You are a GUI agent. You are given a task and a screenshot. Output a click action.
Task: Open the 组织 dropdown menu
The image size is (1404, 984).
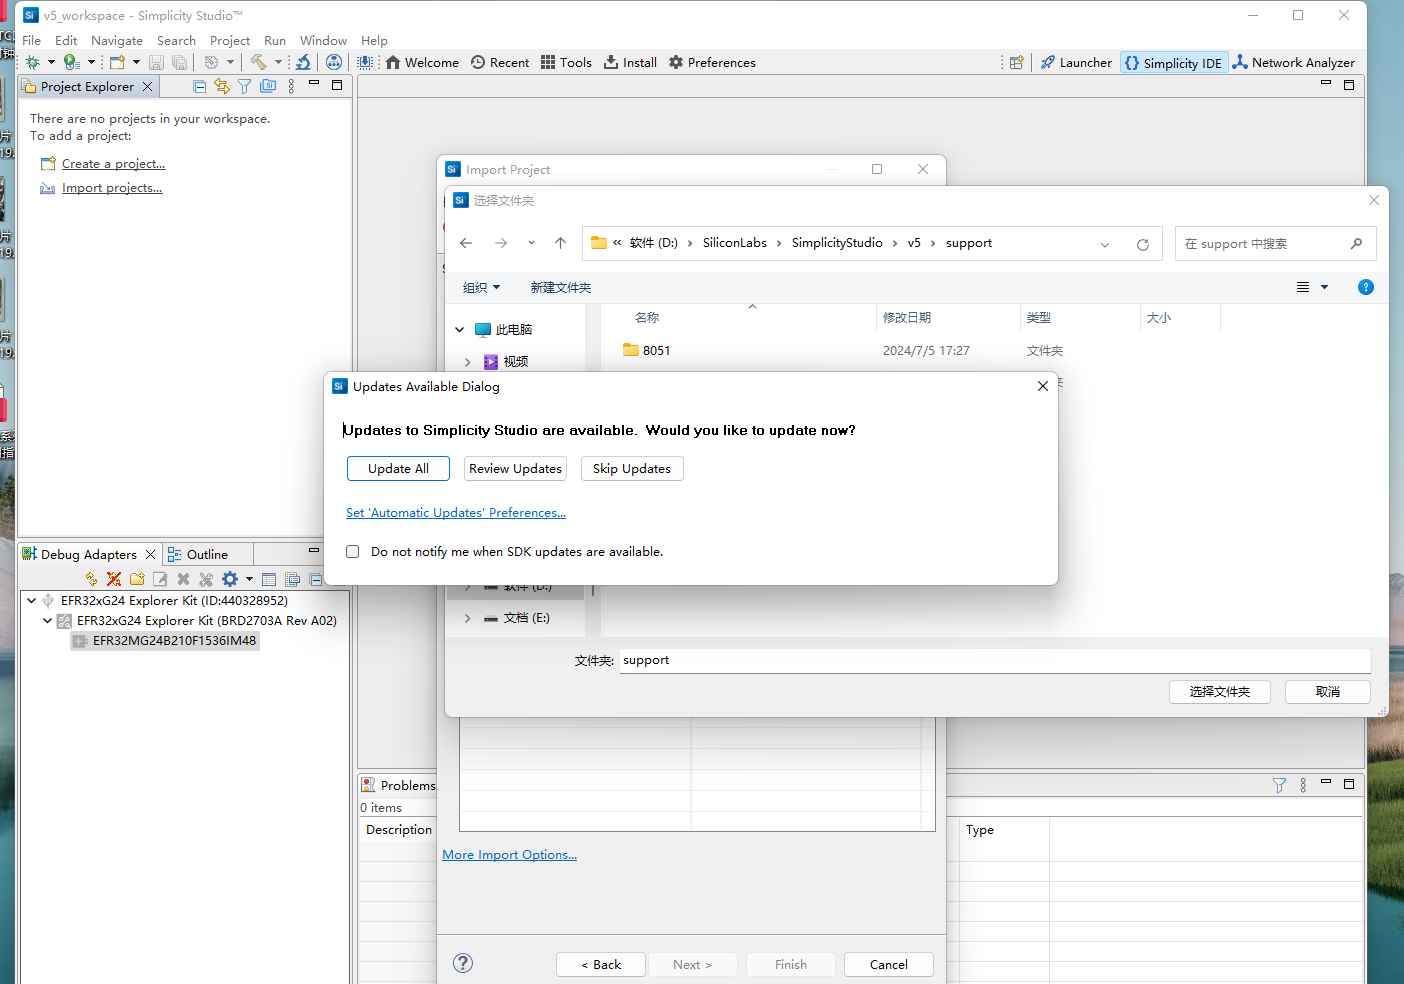[481, 288]
